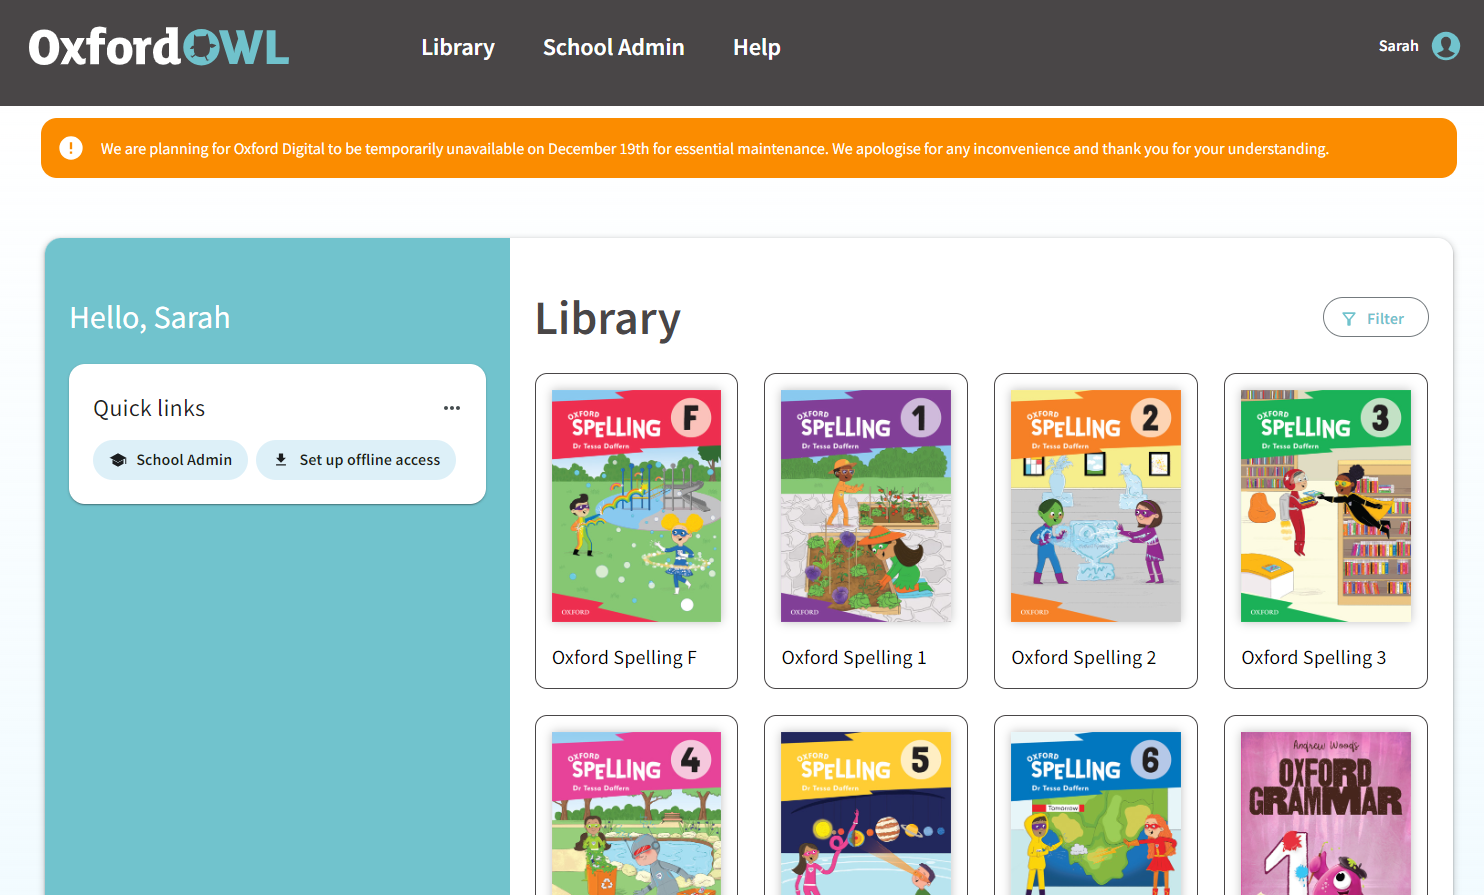
Task: Click the filter funnel icon
Action: 1349,319
